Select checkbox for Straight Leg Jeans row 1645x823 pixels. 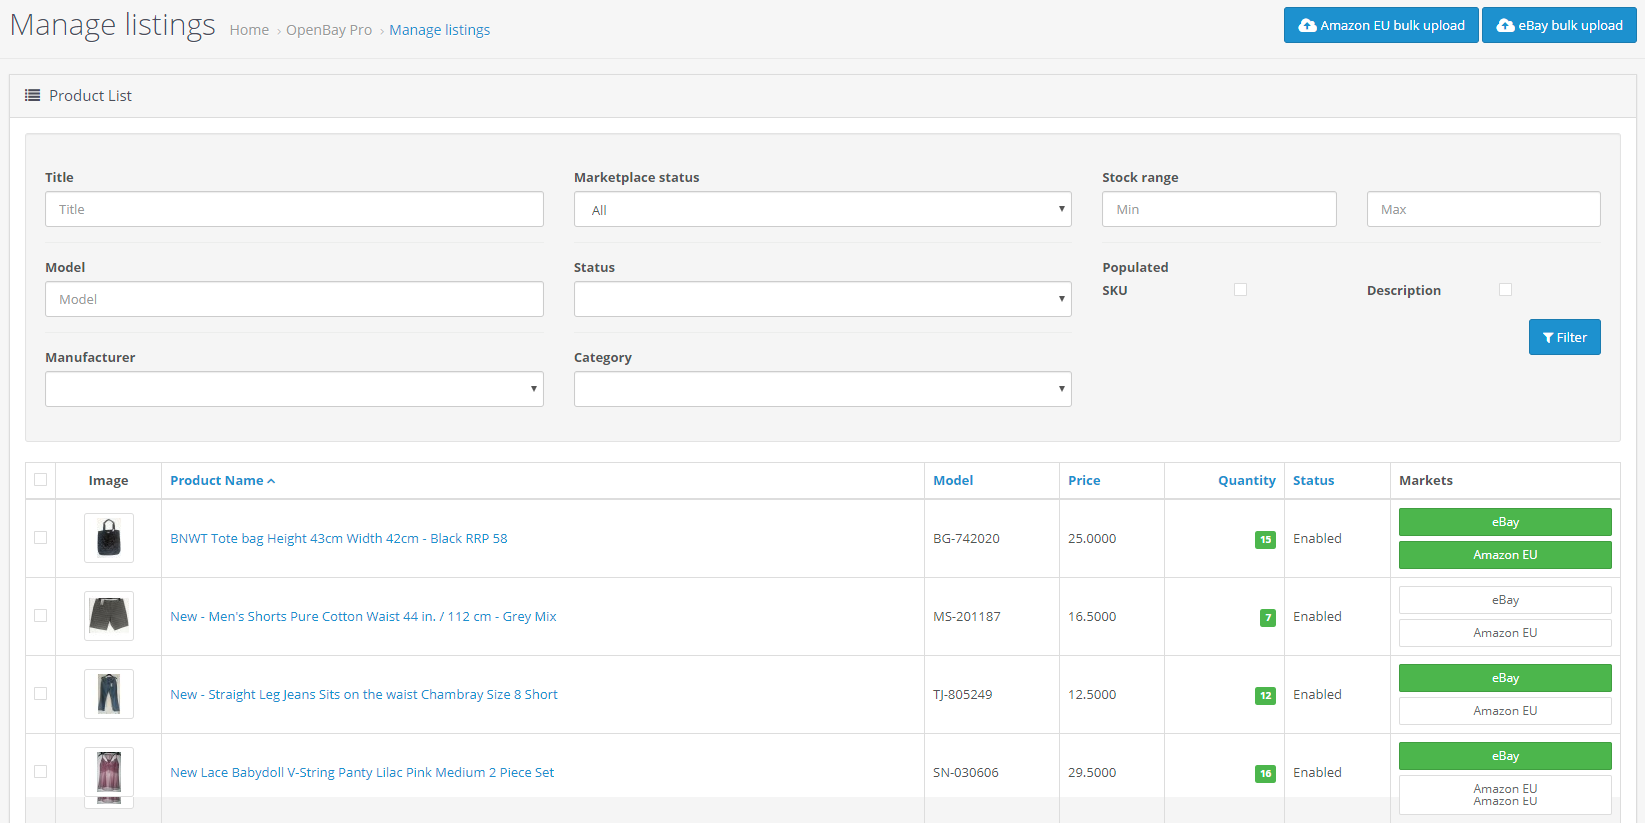[40, 693]
